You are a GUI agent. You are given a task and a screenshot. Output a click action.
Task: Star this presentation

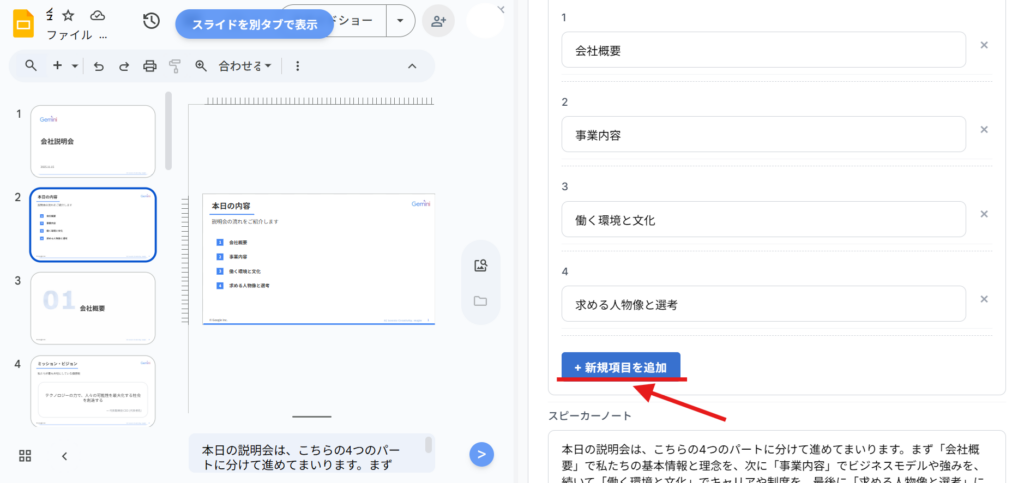[x=68, y=15]
